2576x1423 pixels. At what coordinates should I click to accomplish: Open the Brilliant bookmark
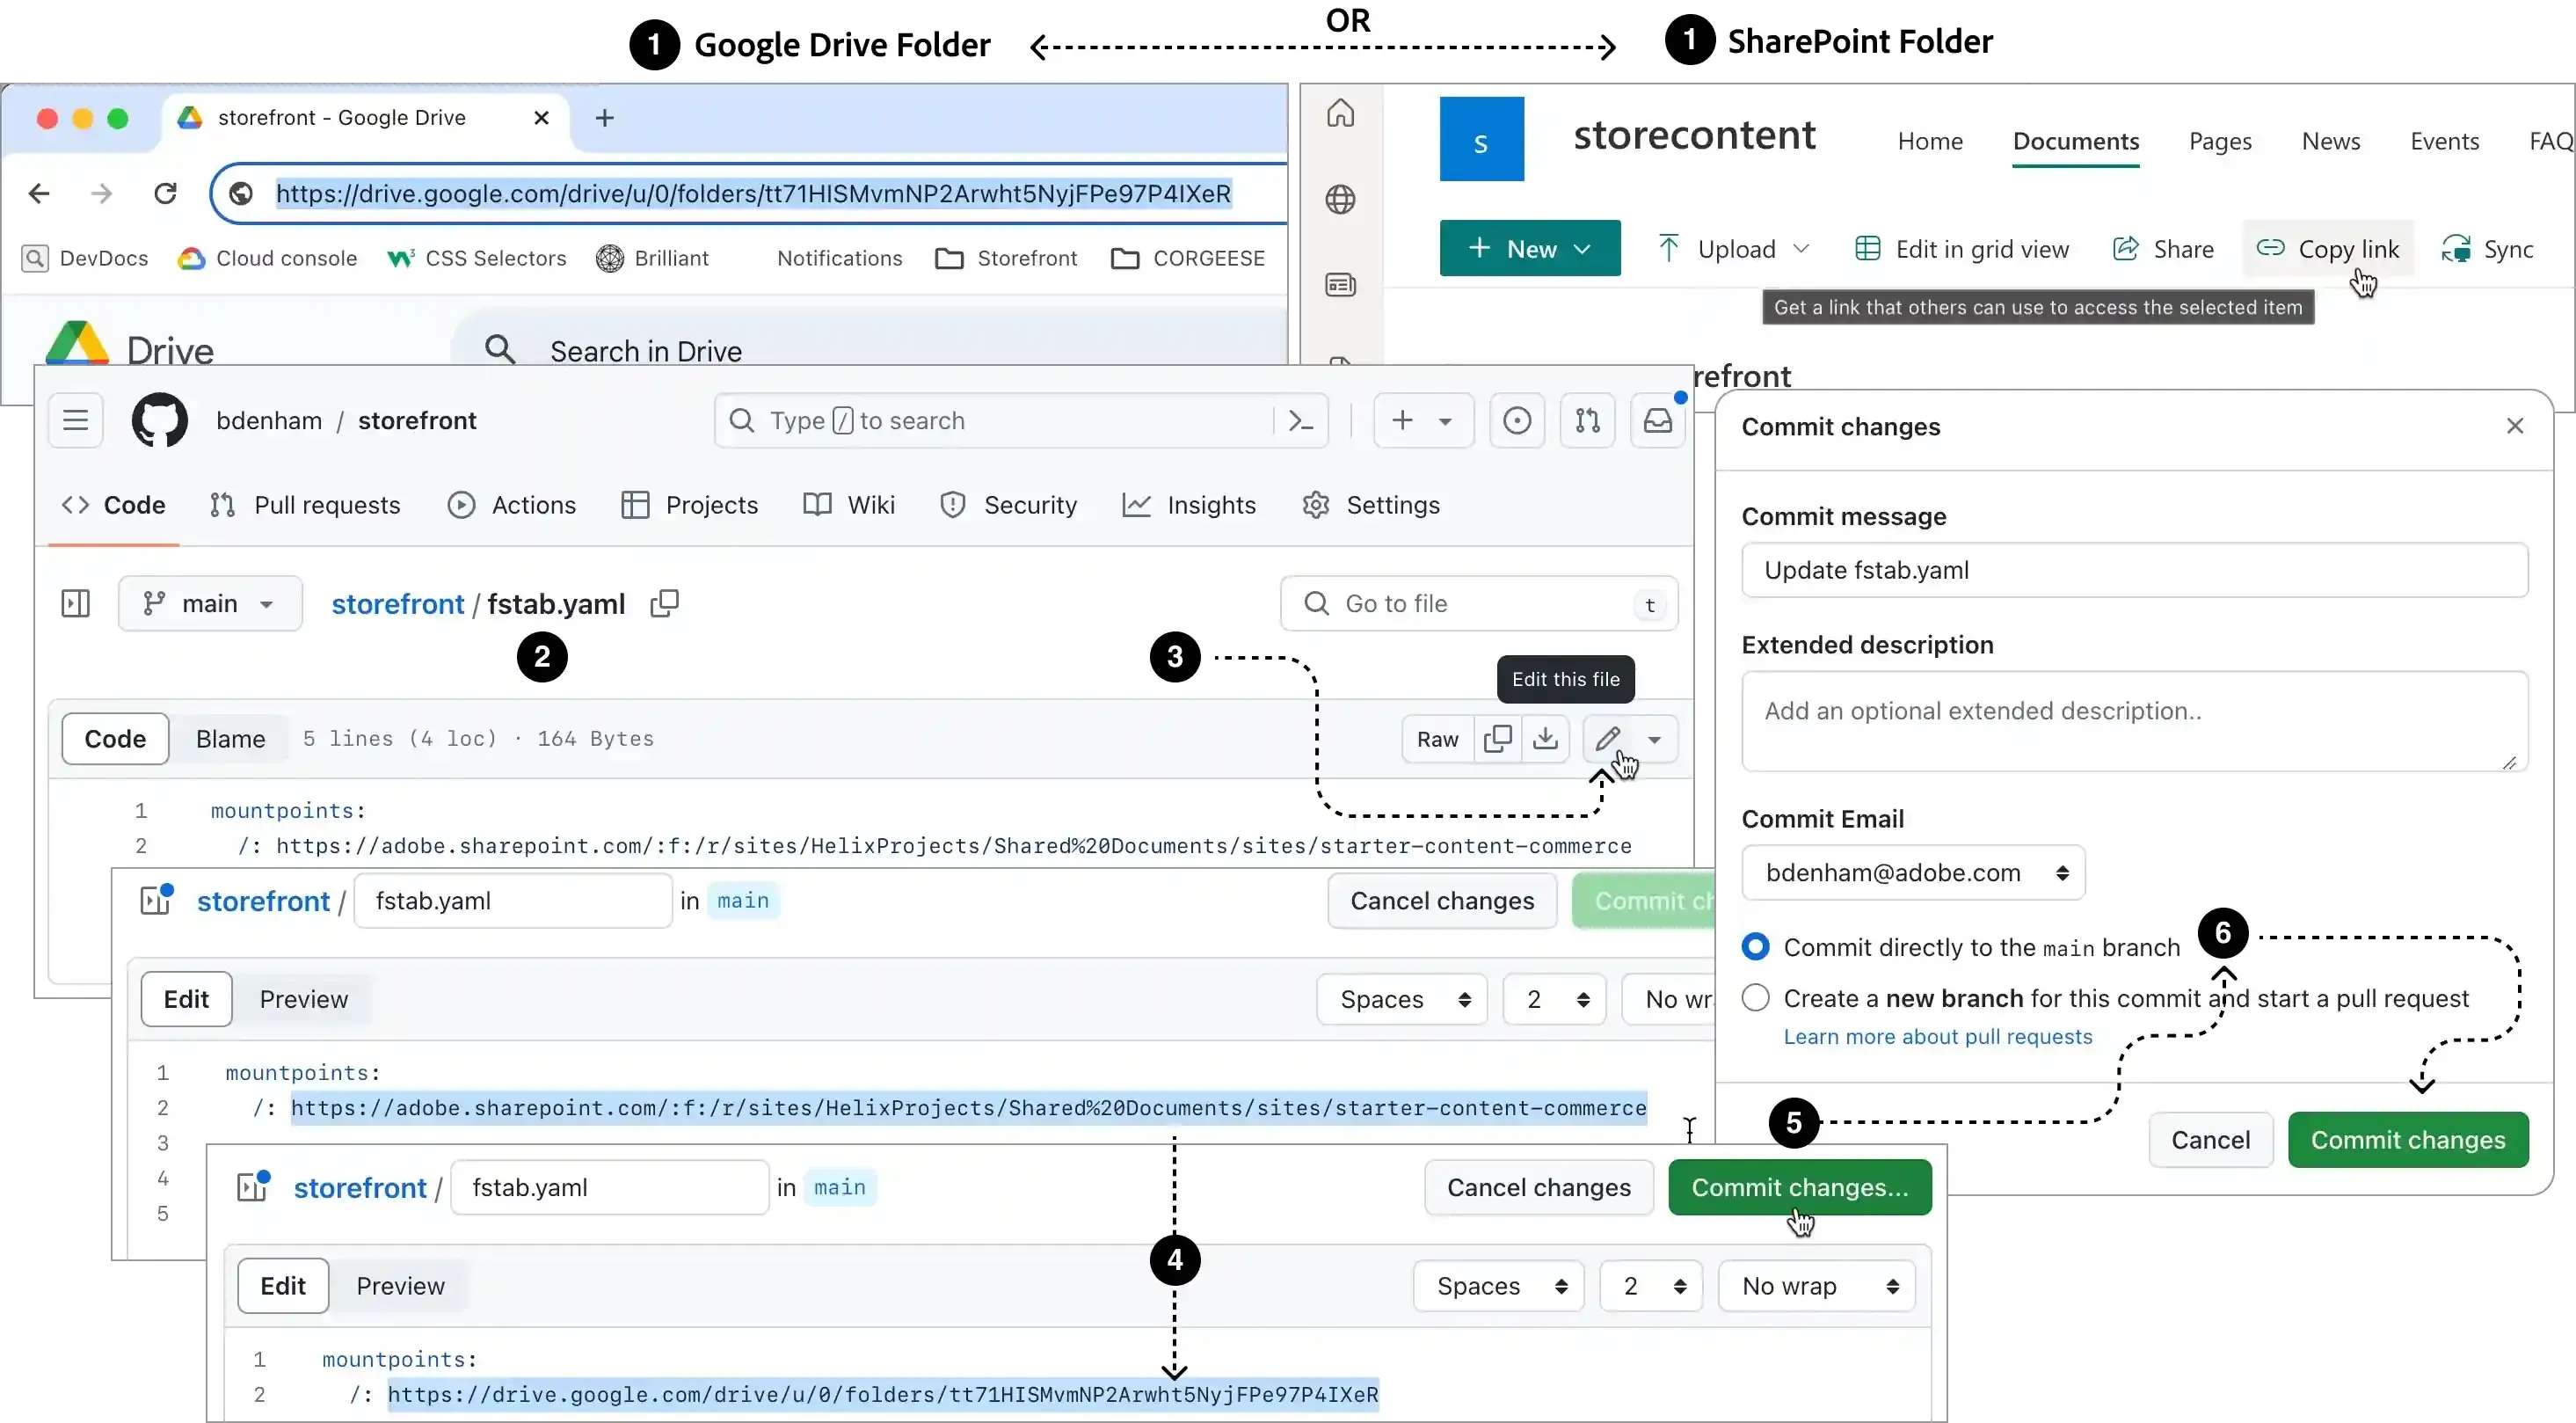click(x=652, y=258)
